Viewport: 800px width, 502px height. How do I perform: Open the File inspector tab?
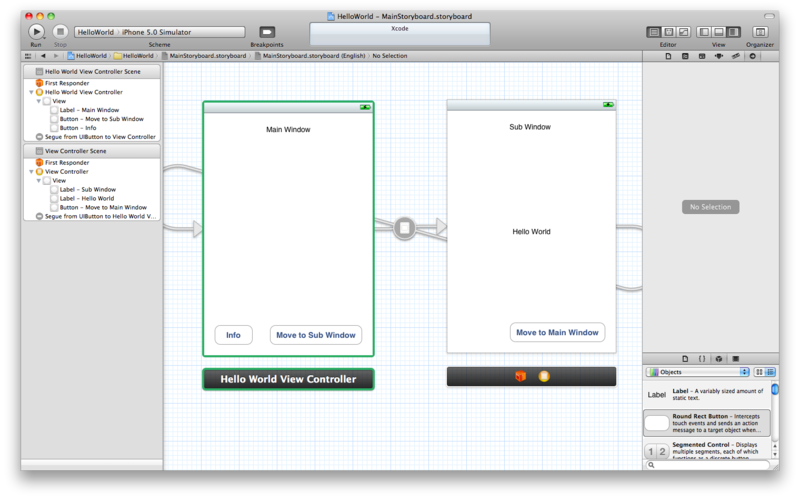coord(668,56)
